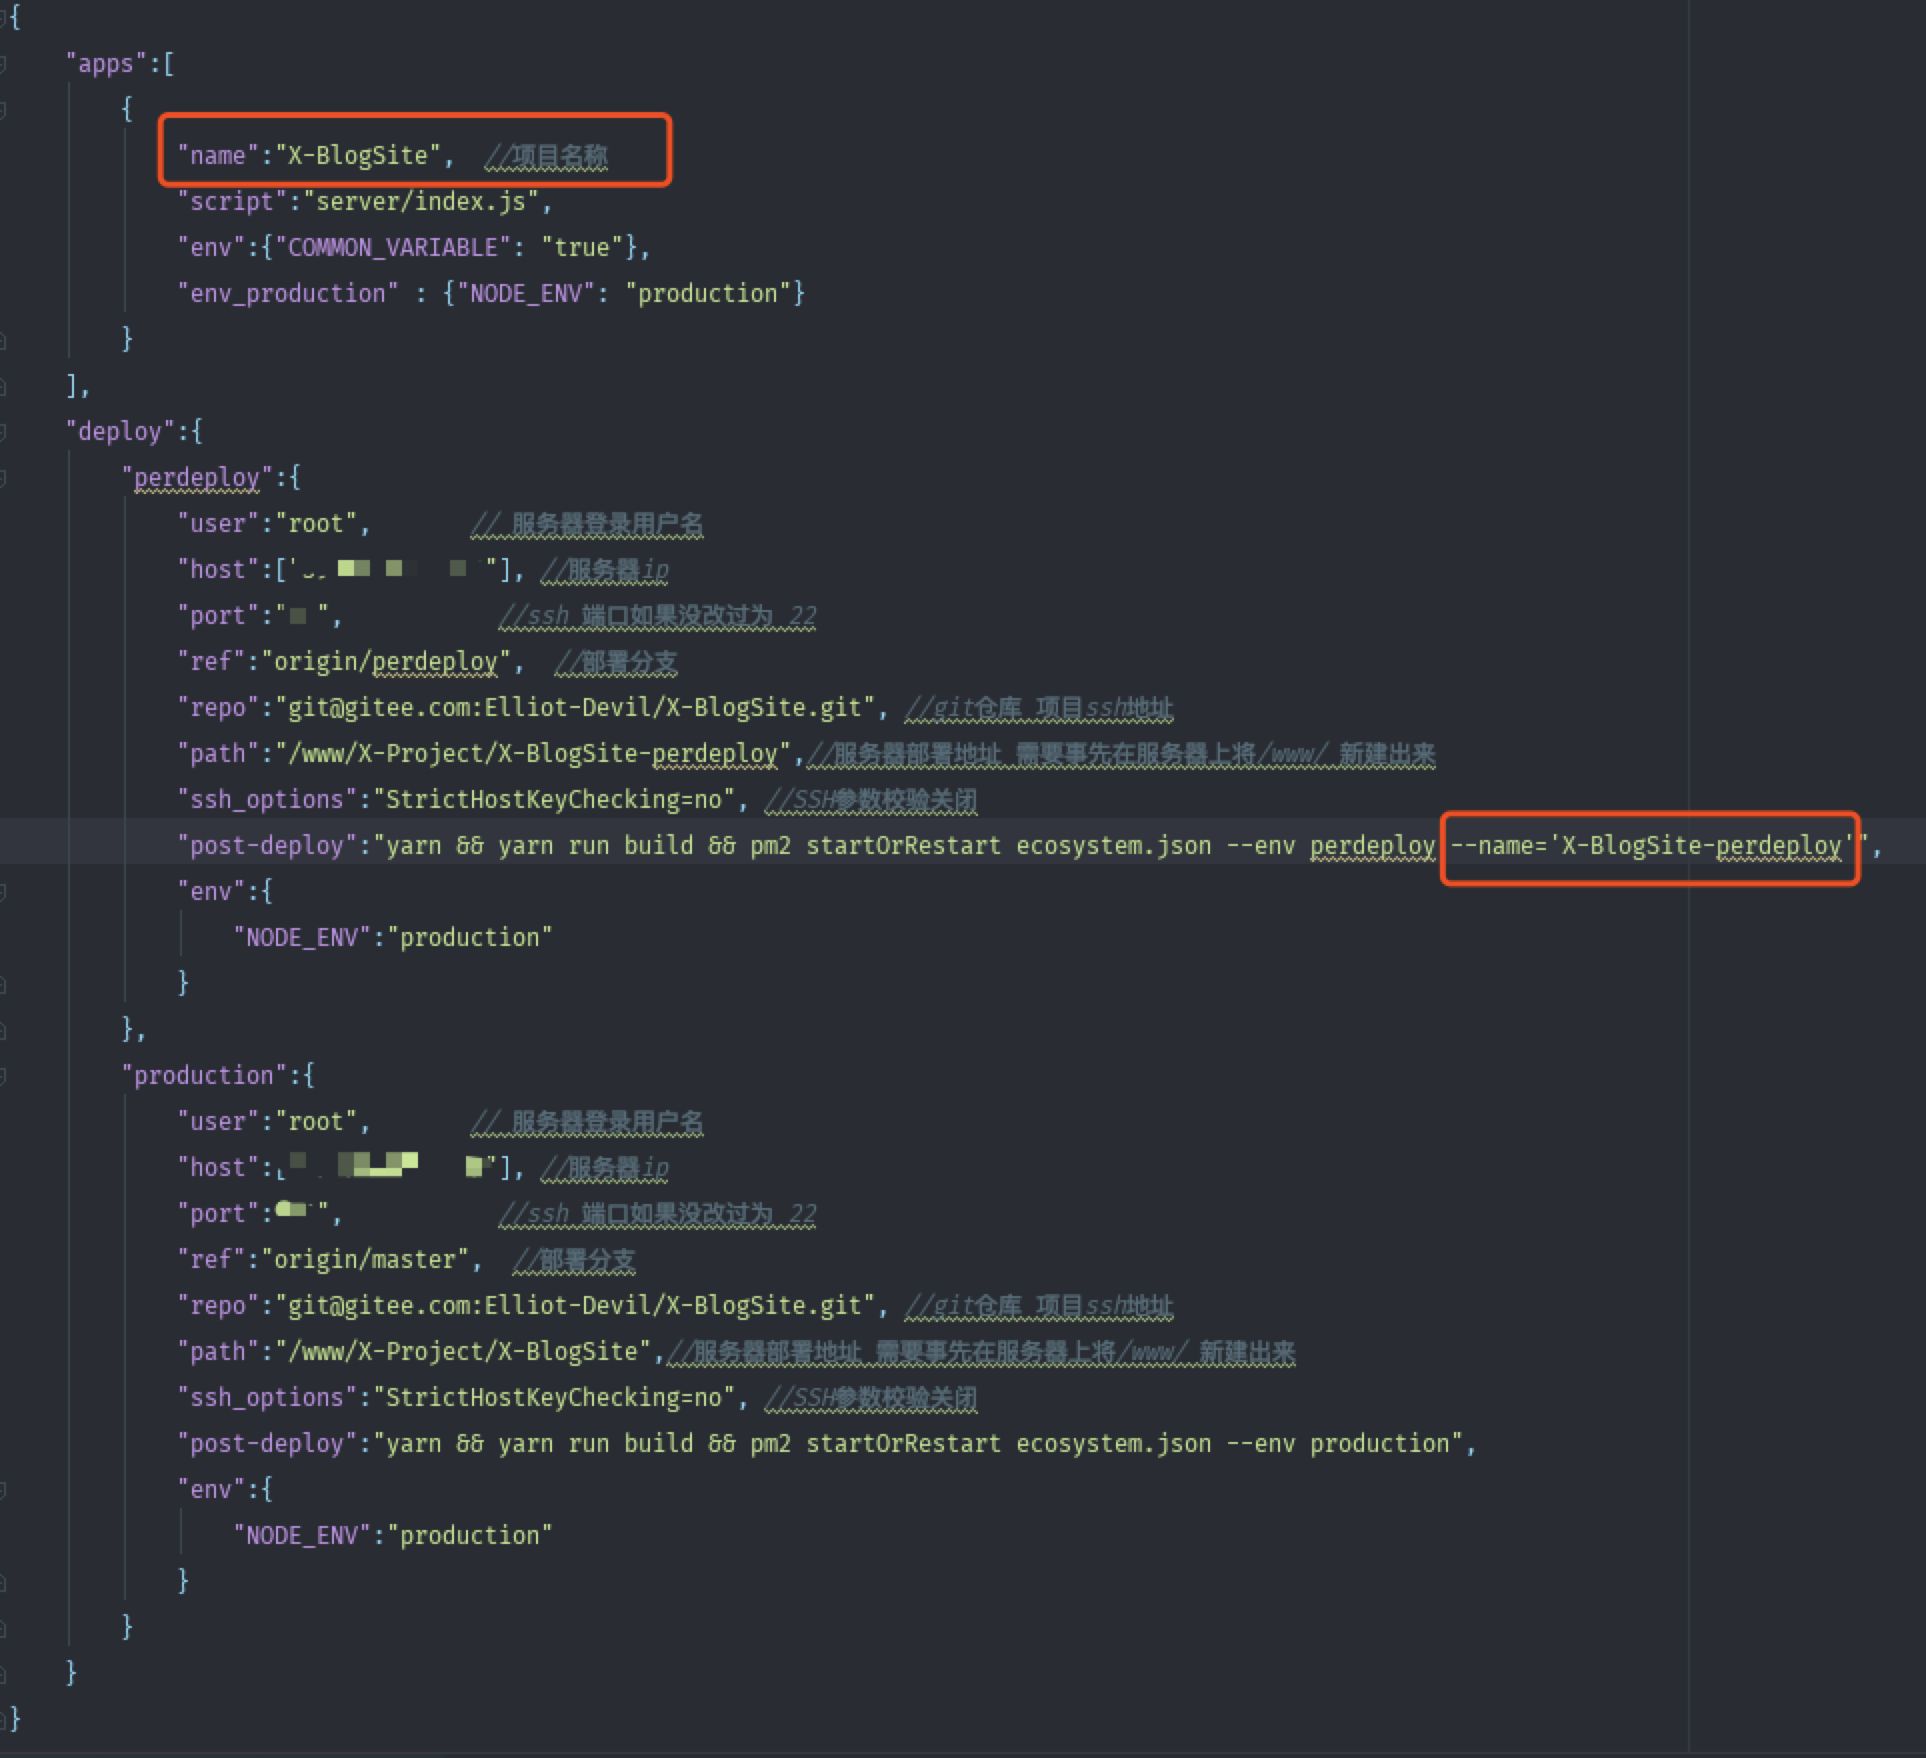Click "root" in the production block
1926x1758 pixels.
316,1122
